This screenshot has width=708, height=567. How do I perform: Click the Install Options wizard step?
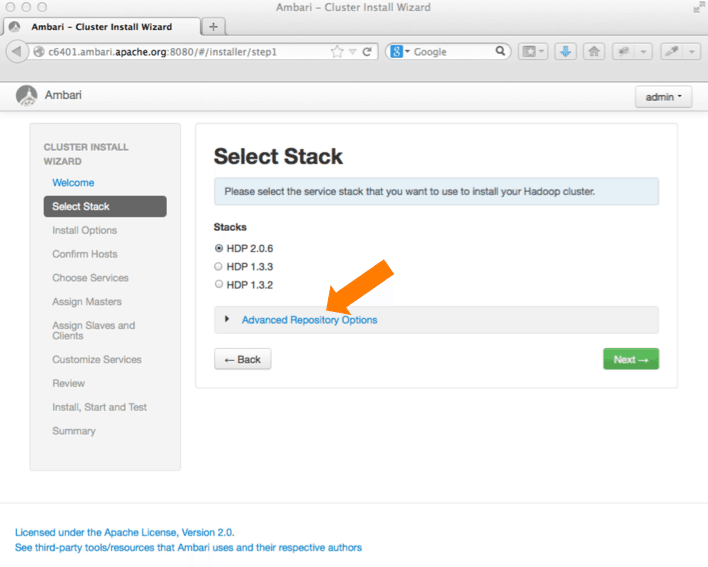coord(84,230)
